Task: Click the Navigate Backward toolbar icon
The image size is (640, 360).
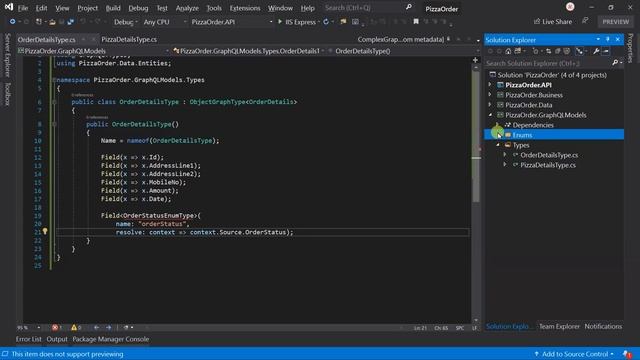Action: (x=13, y=22)
